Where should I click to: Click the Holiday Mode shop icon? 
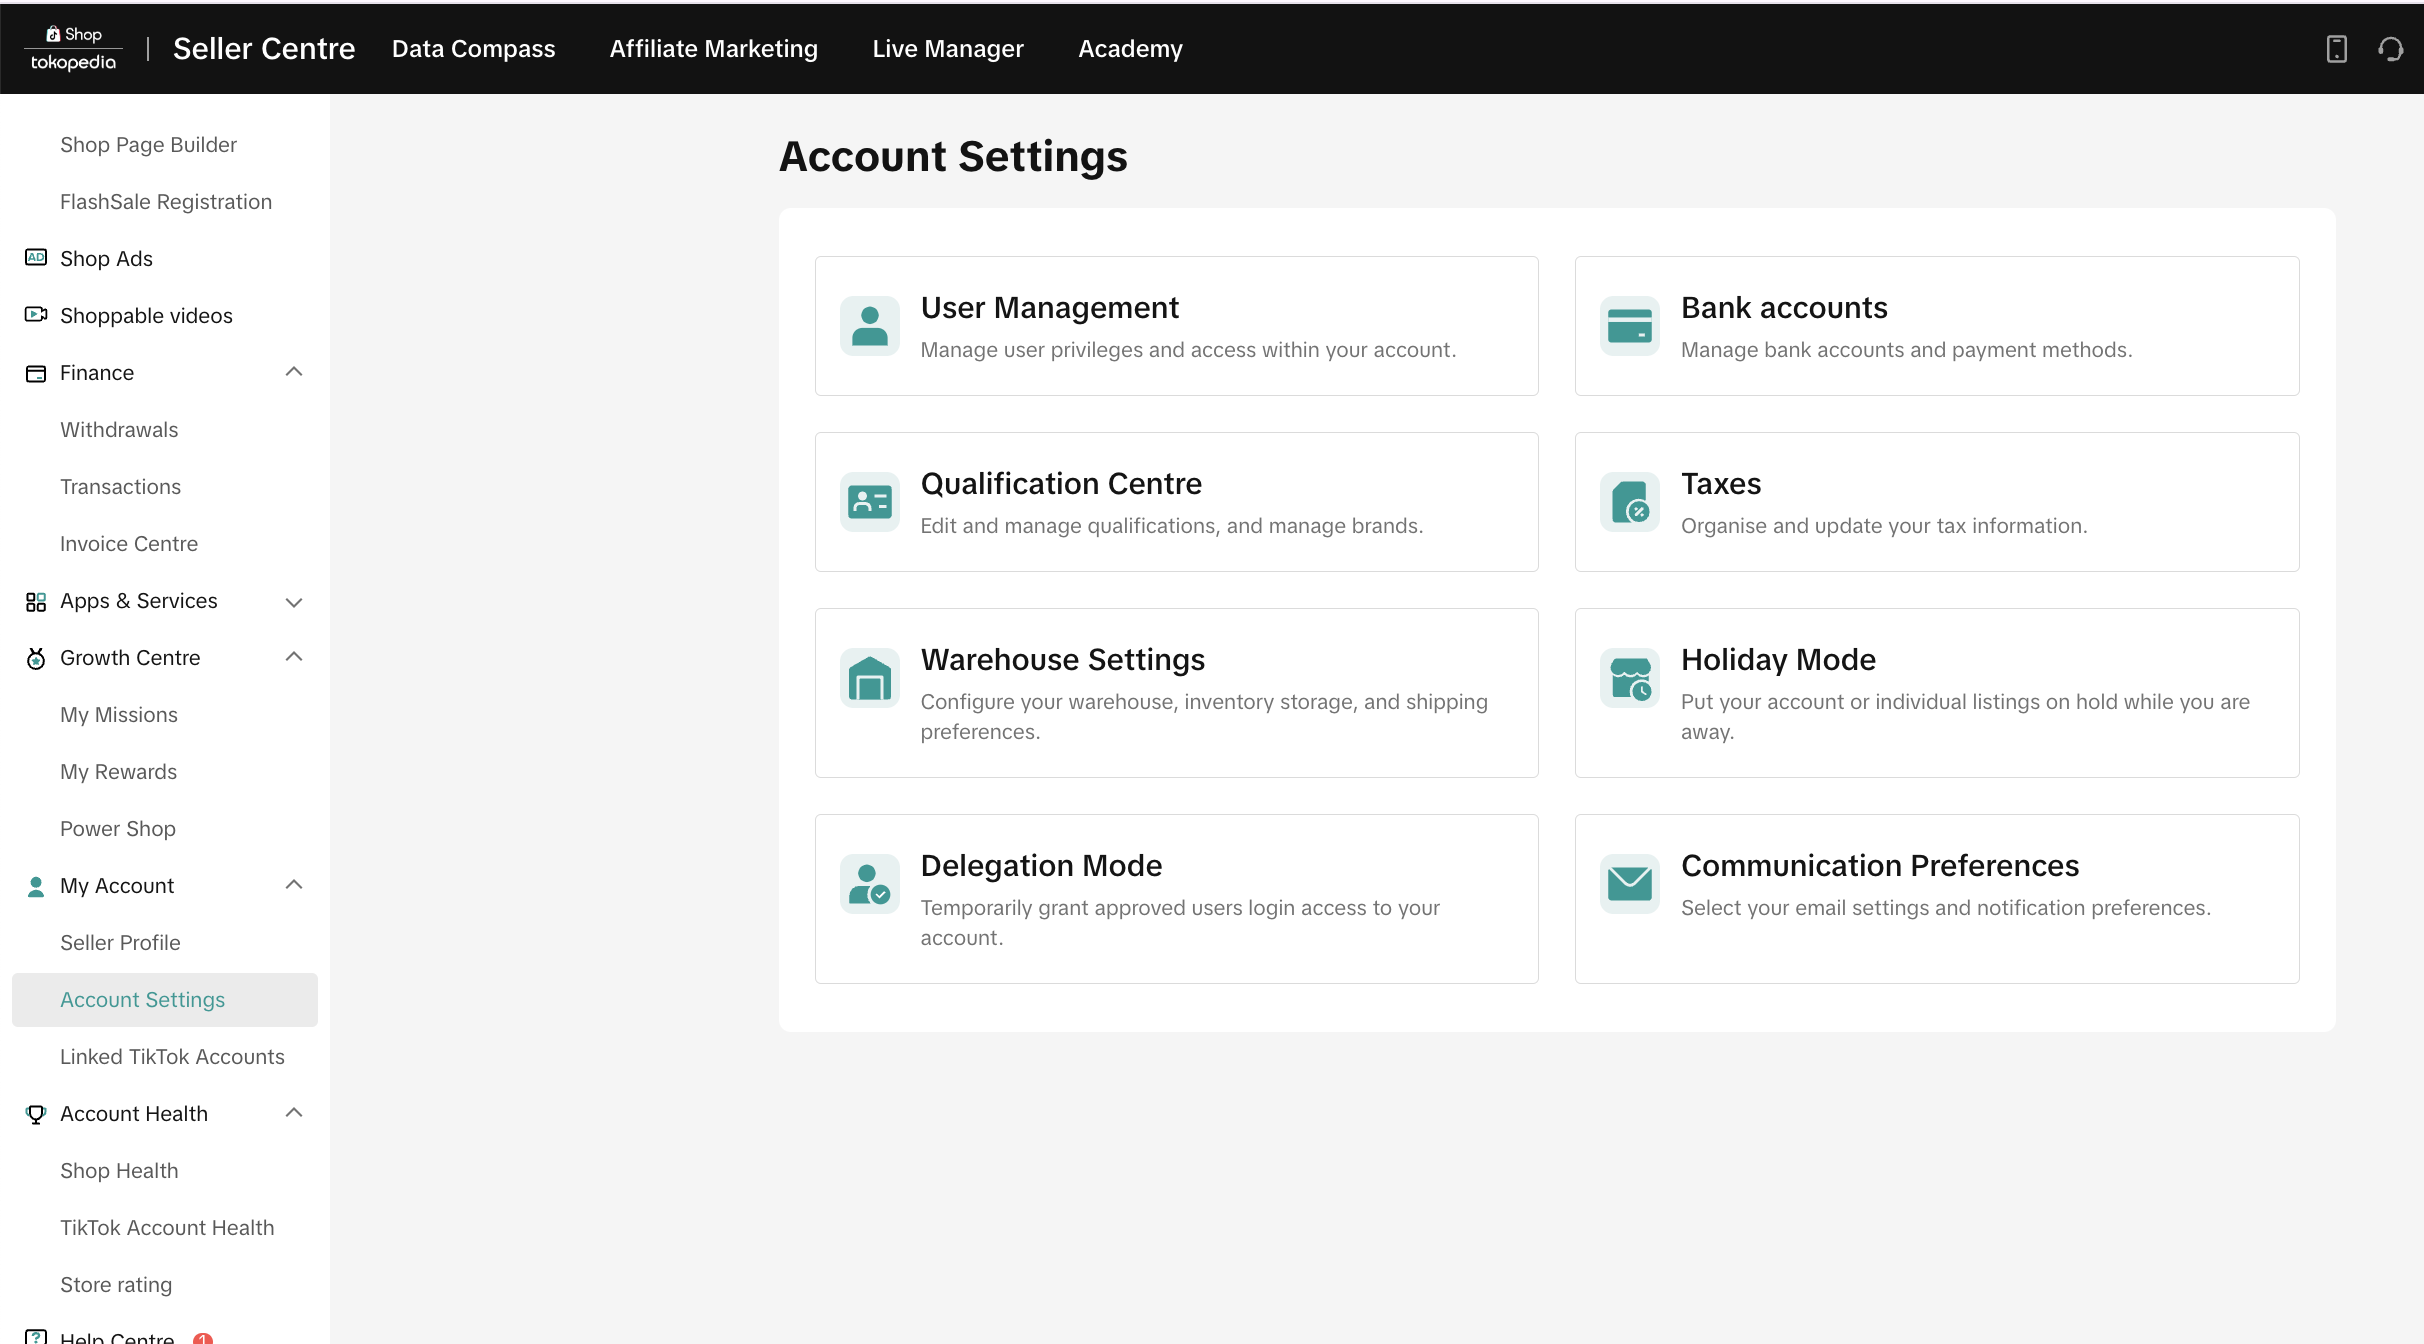coord(1629,678)
